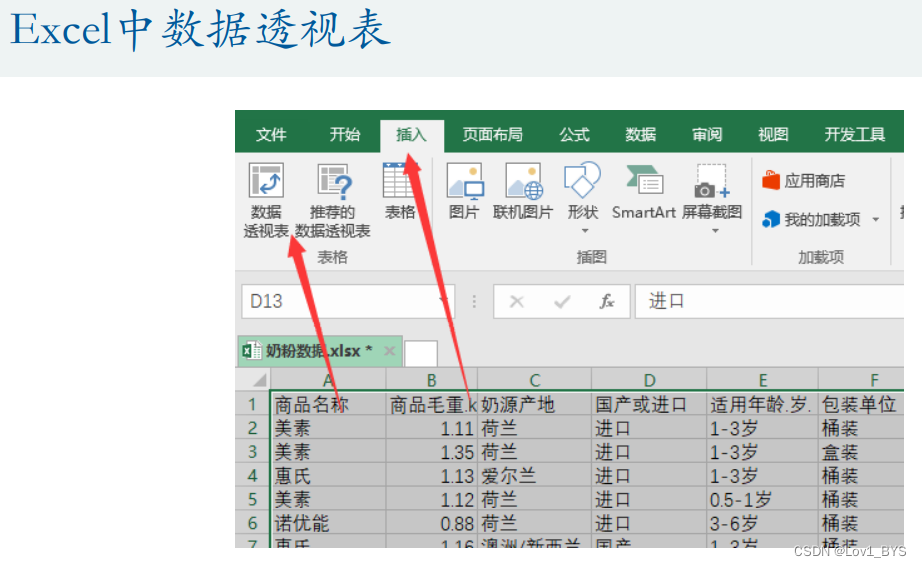922x567 pixels.
Task: Click cell 盒装 in row 3
Action: pyautogui.click(x=861, y=452)
